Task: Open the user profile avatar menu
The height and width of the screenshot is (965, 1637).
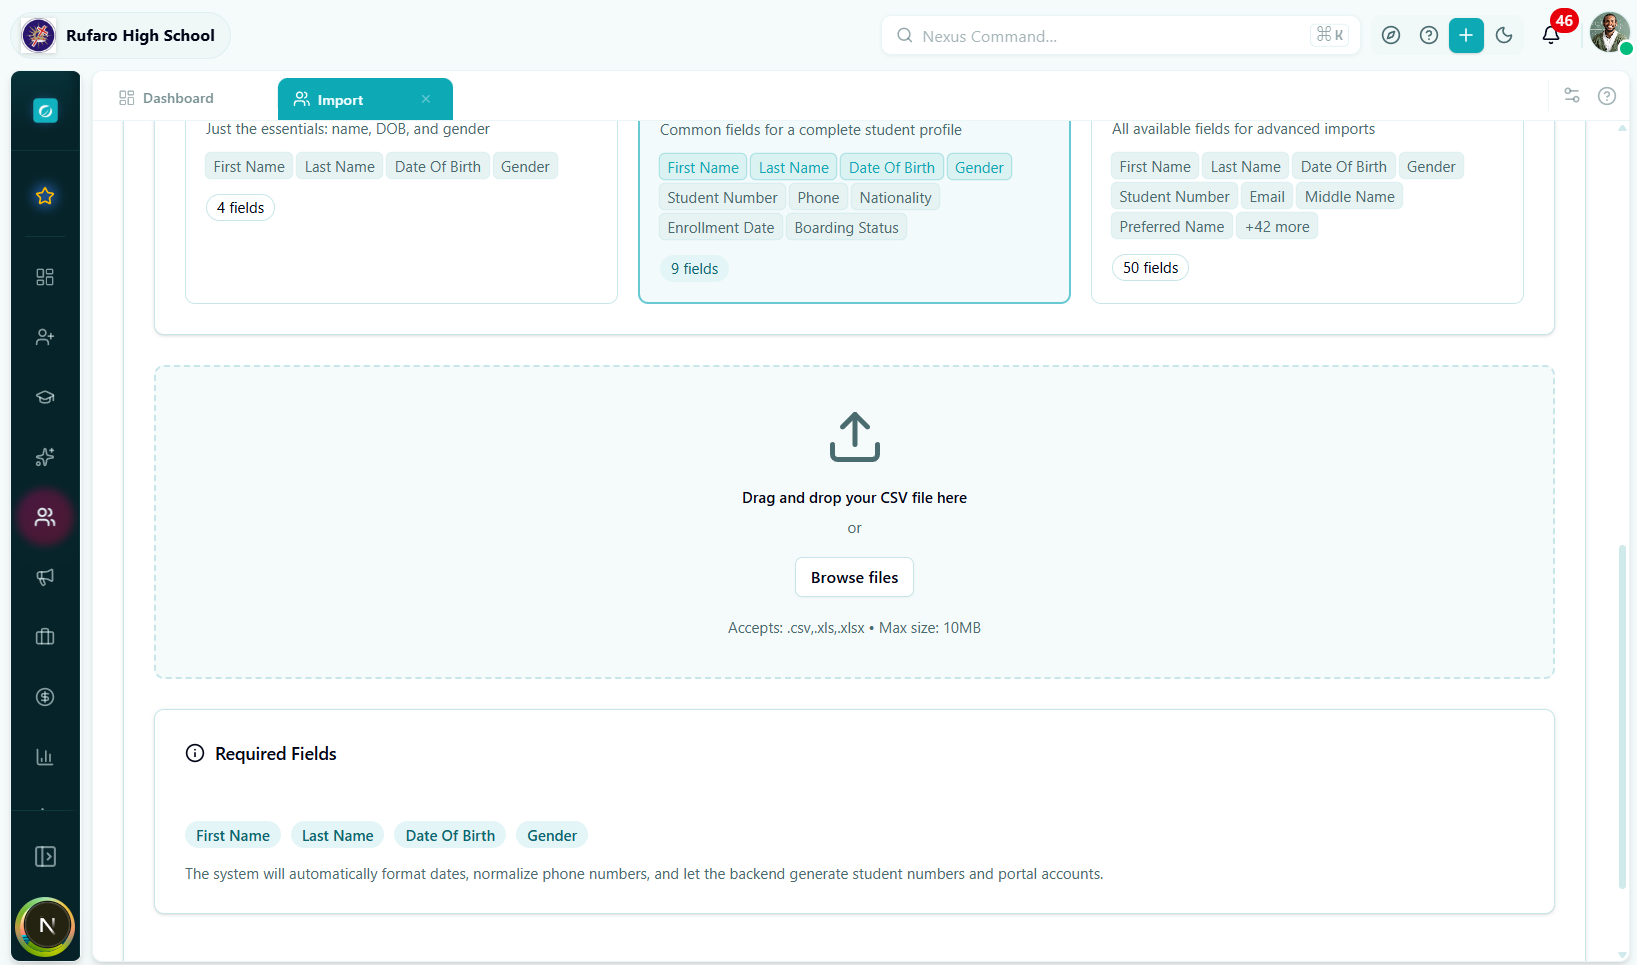Action: tap(1609, 33)
